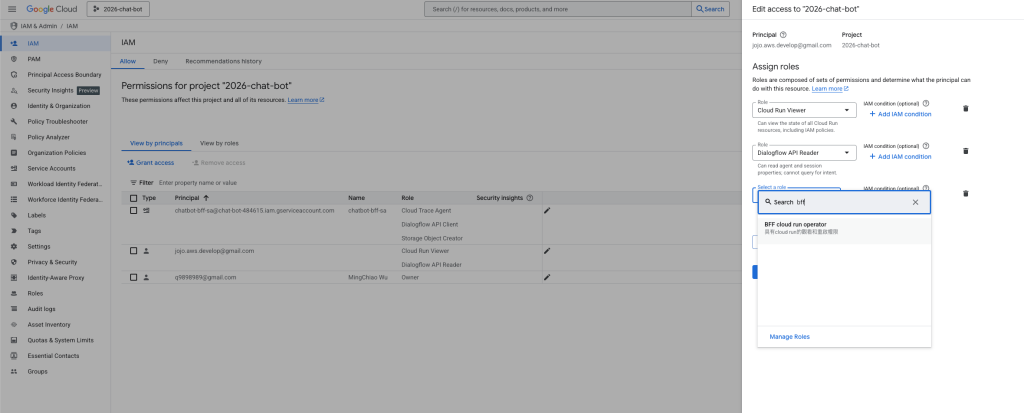Click the Identity & Organization icon

(14, 106)
